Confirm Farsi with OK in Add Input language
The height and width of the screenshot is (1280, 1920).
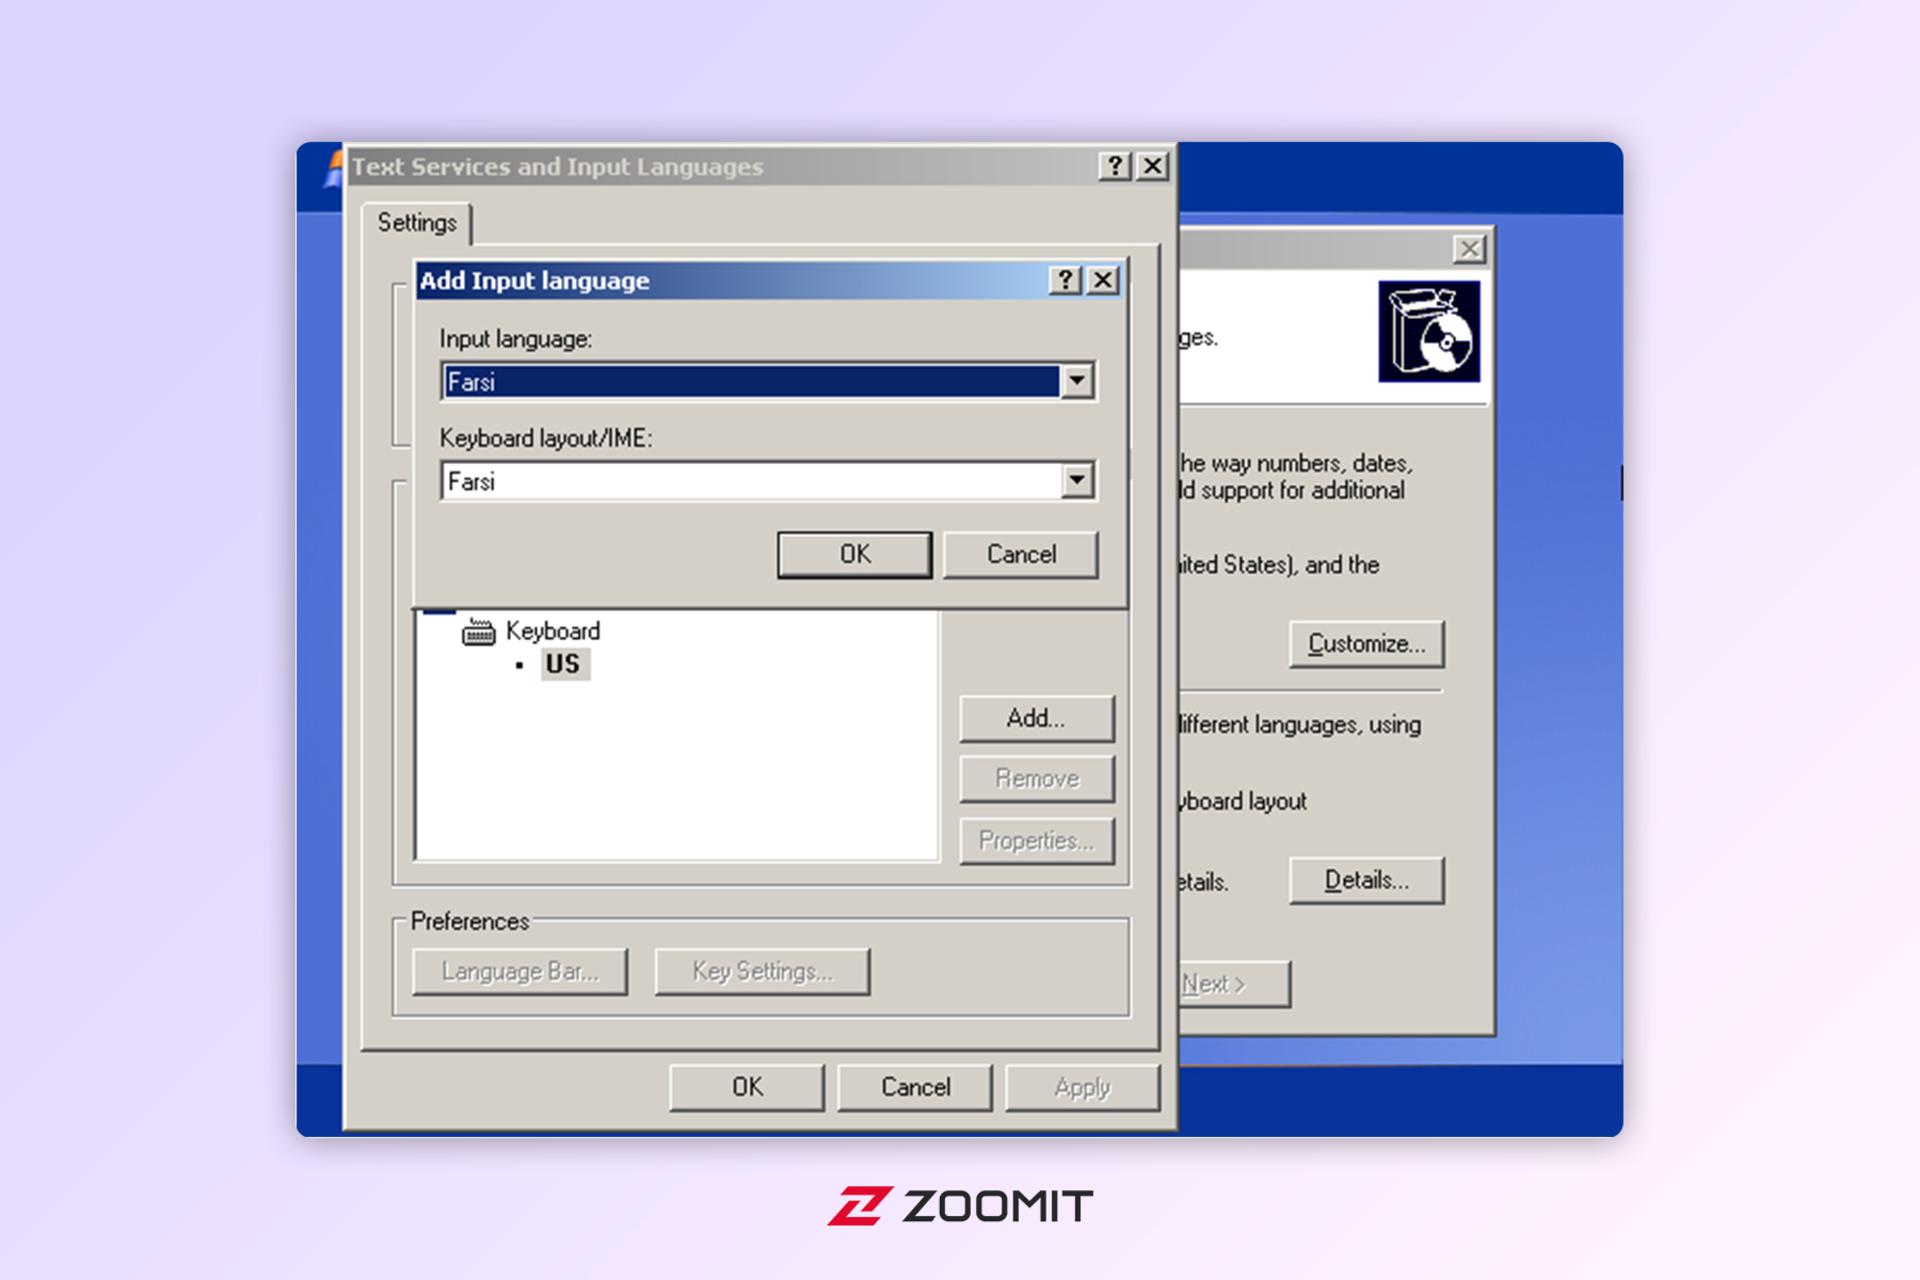tap(854, 554)
